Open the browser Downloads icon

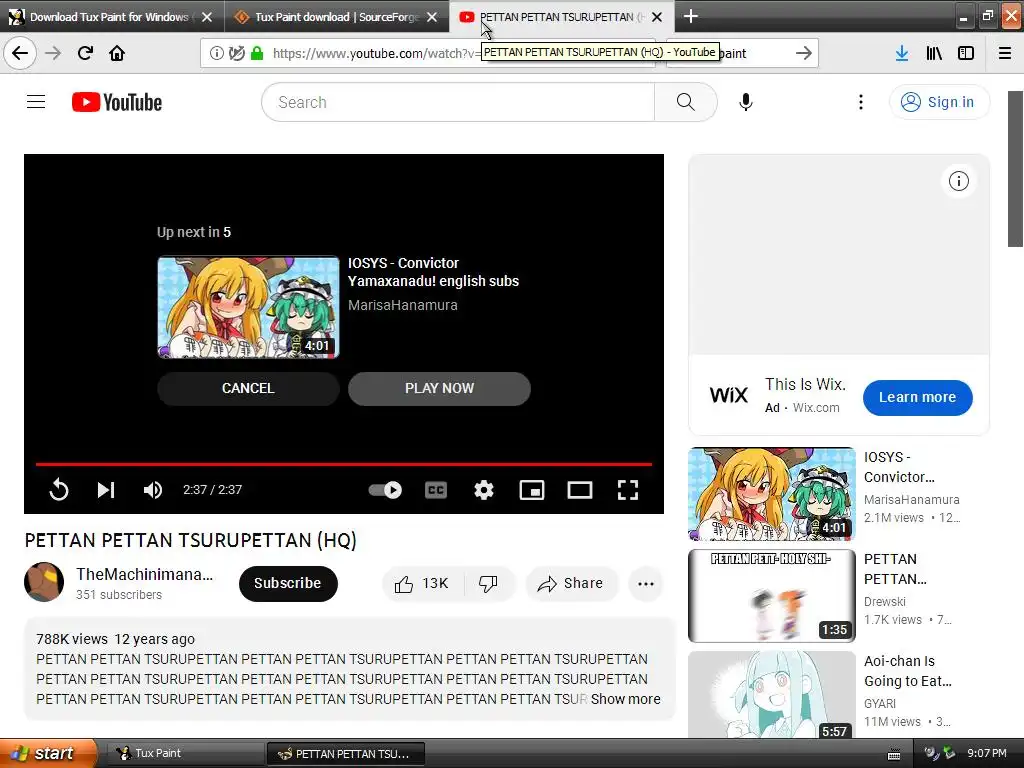[x=902, y=53]
